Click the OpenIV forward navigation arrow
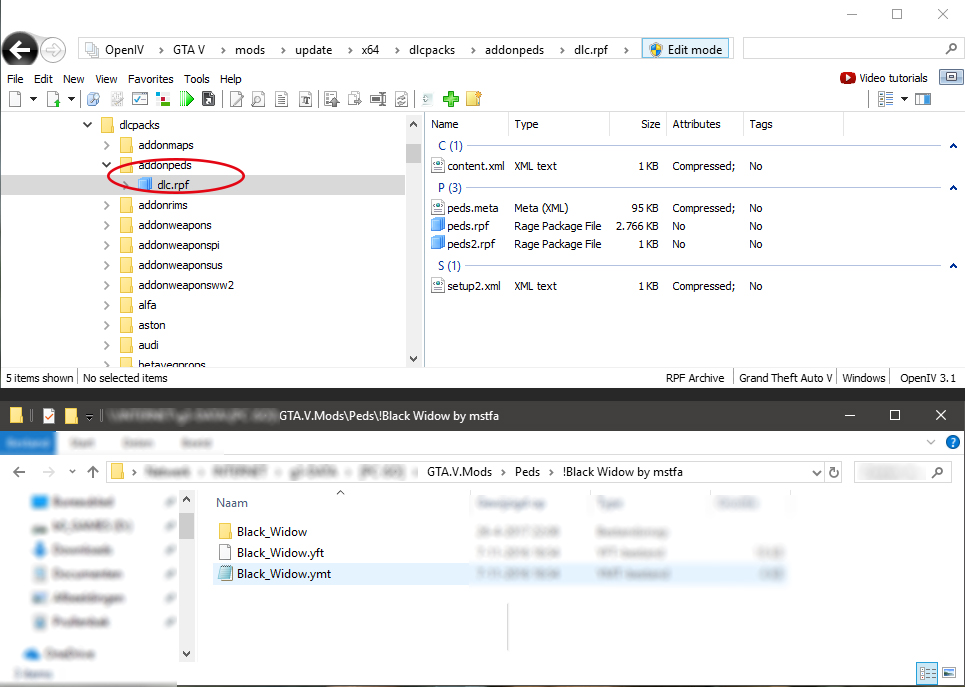965x687 pixels. 54,50
